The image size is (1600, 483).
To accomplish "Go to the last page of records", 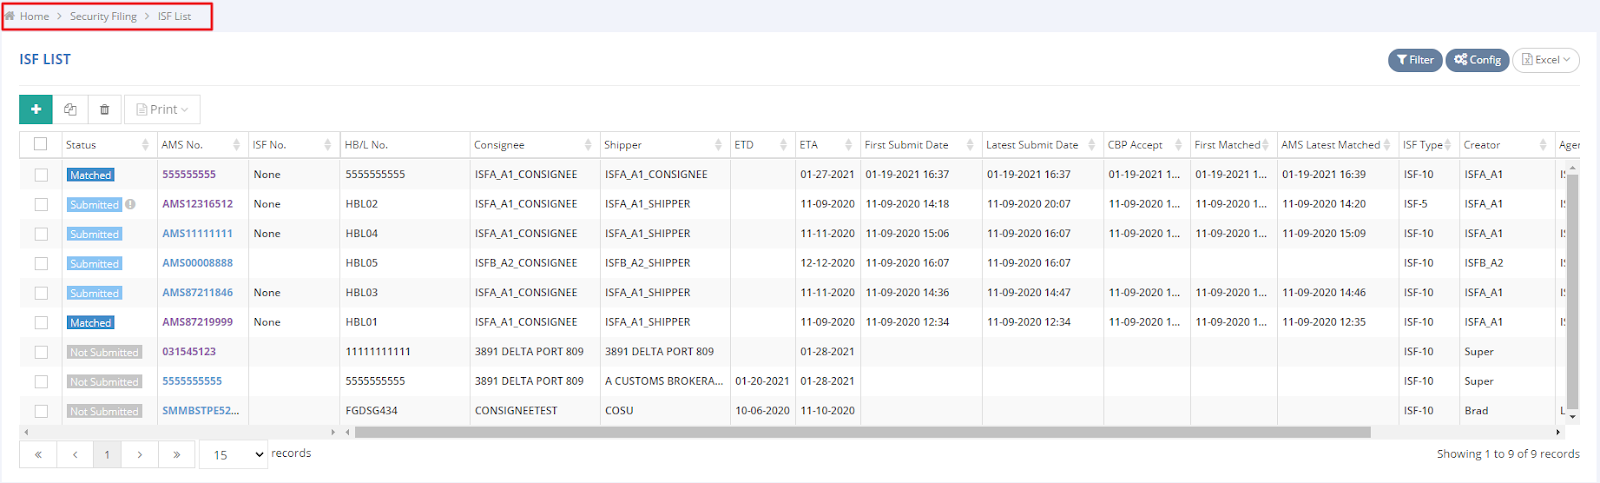I will click(x=177, y=455).
